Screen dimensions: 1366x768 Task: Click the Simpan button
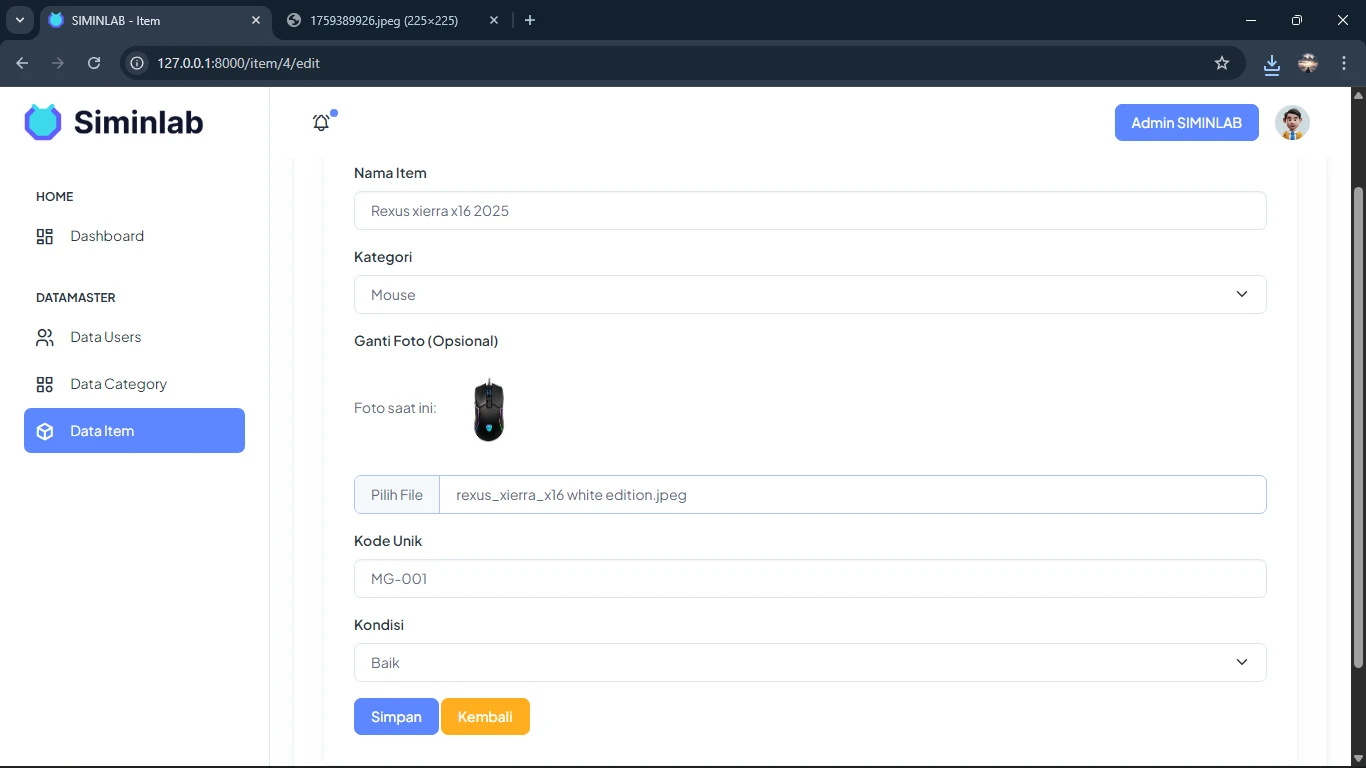click(x=396, y=717)
